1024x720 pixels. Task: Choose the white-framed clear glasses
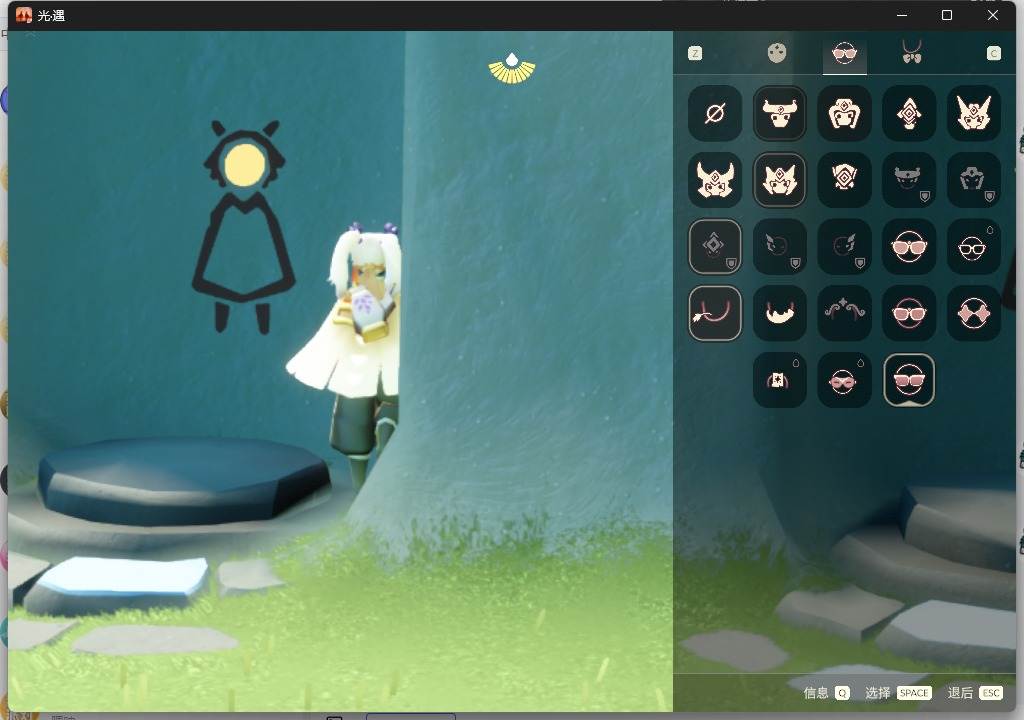[973, 246]
